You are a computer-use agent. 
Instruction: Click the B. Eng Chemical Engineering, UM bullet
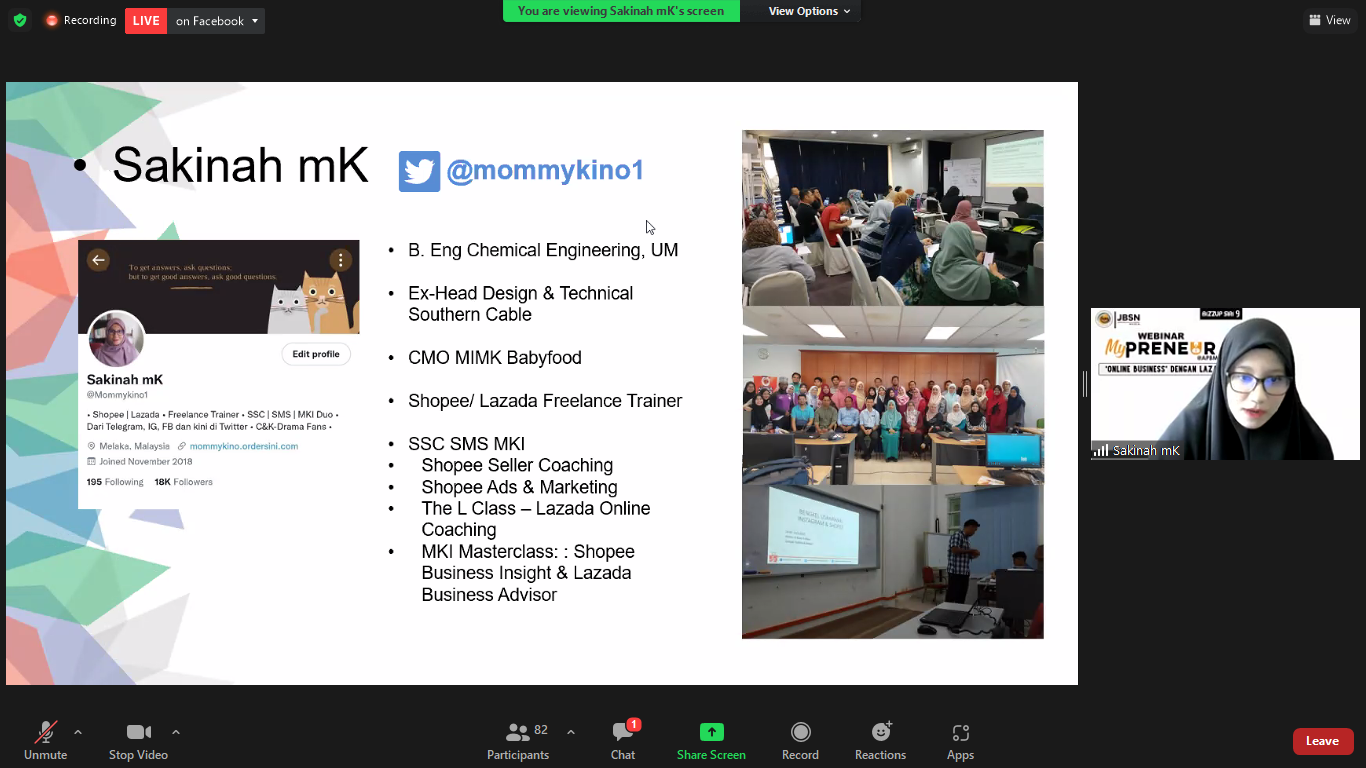point(543,250)
